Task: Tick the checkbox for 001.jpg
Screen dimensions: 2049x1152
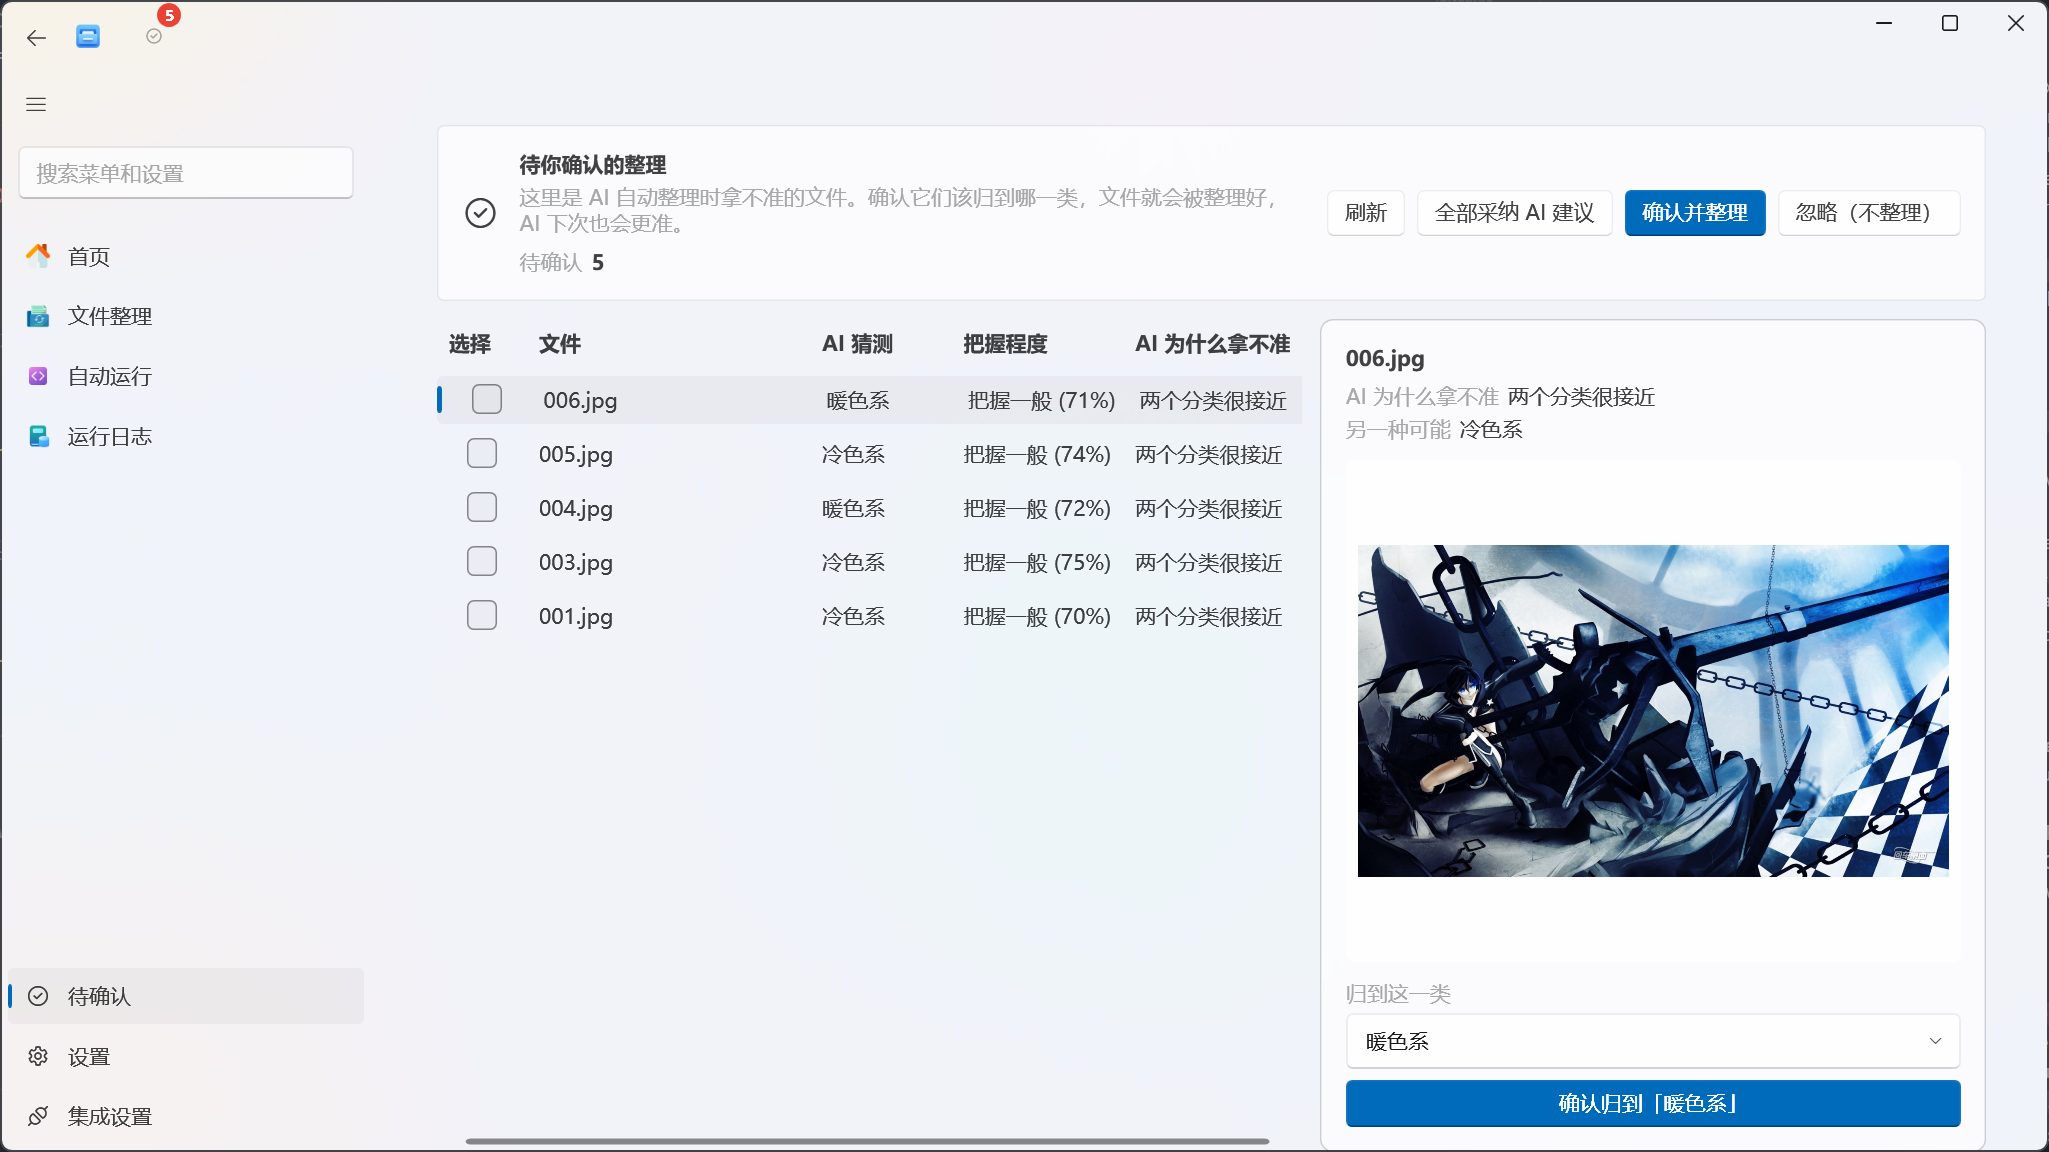Action: tap(482, 615)
